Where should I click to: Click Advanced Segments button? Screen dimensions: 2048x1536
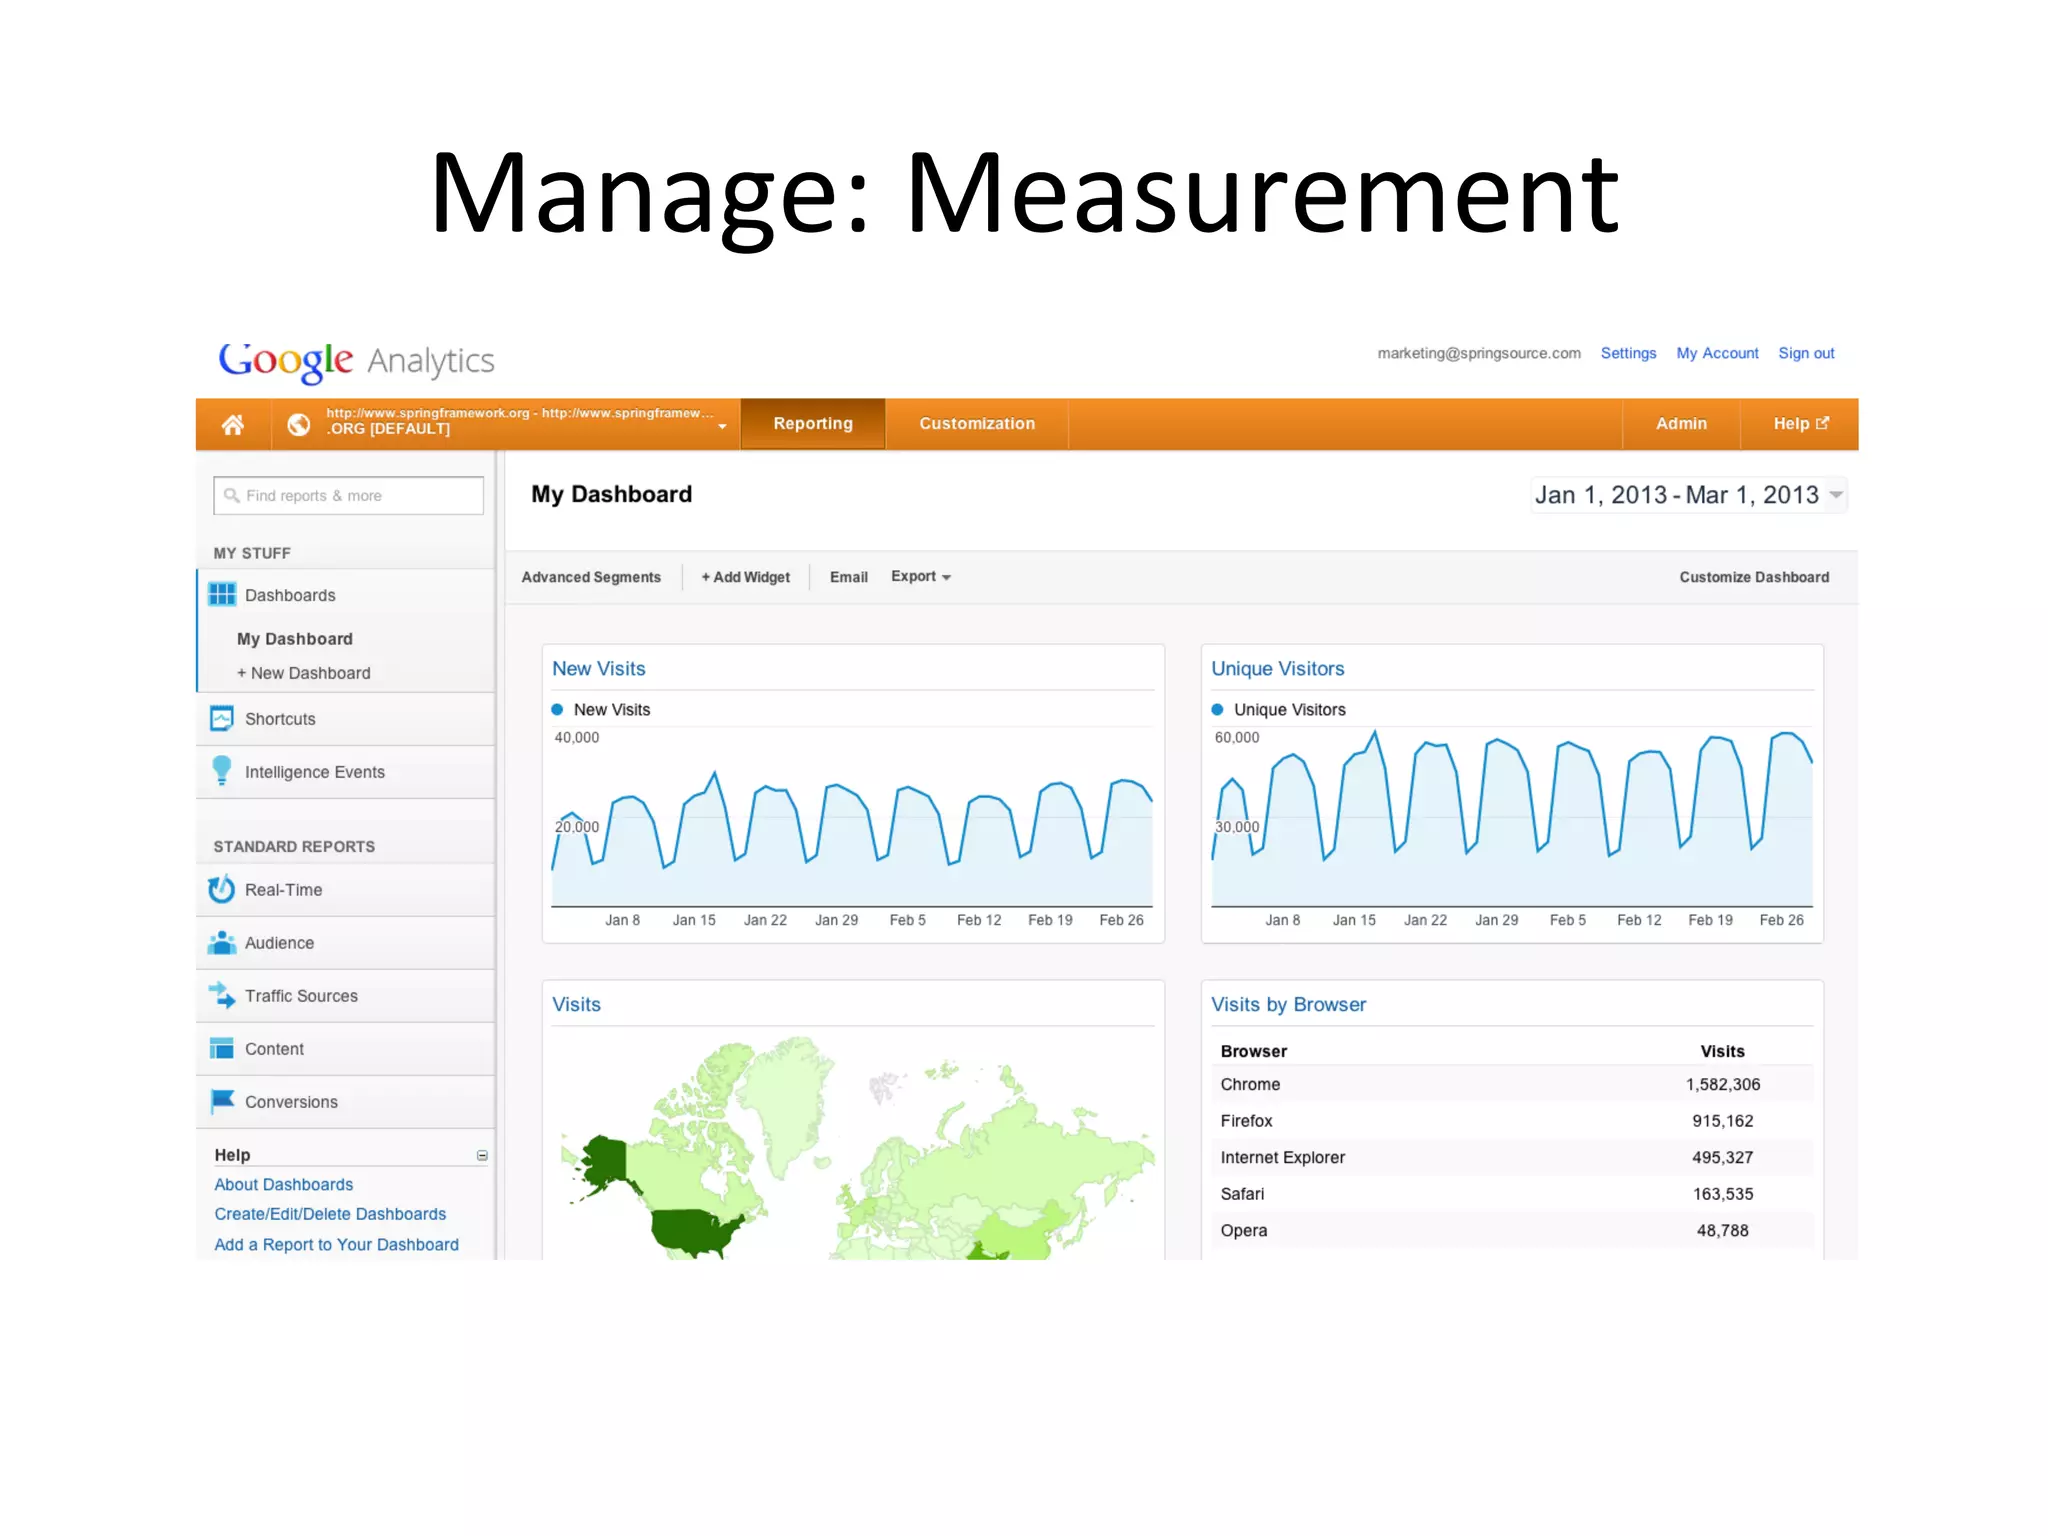(x=591, y=577)
